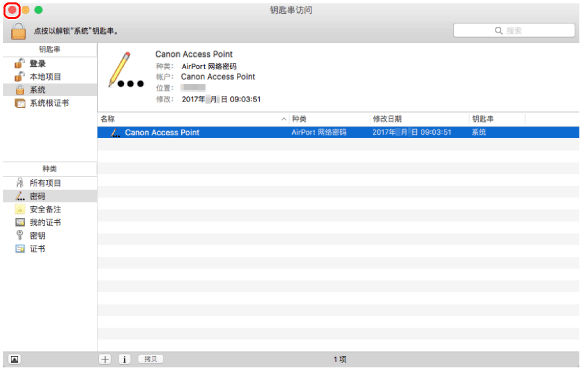Select the 系统根证书 keychain
Viewport: 580px width, 368px height.
tap(50, 103)
